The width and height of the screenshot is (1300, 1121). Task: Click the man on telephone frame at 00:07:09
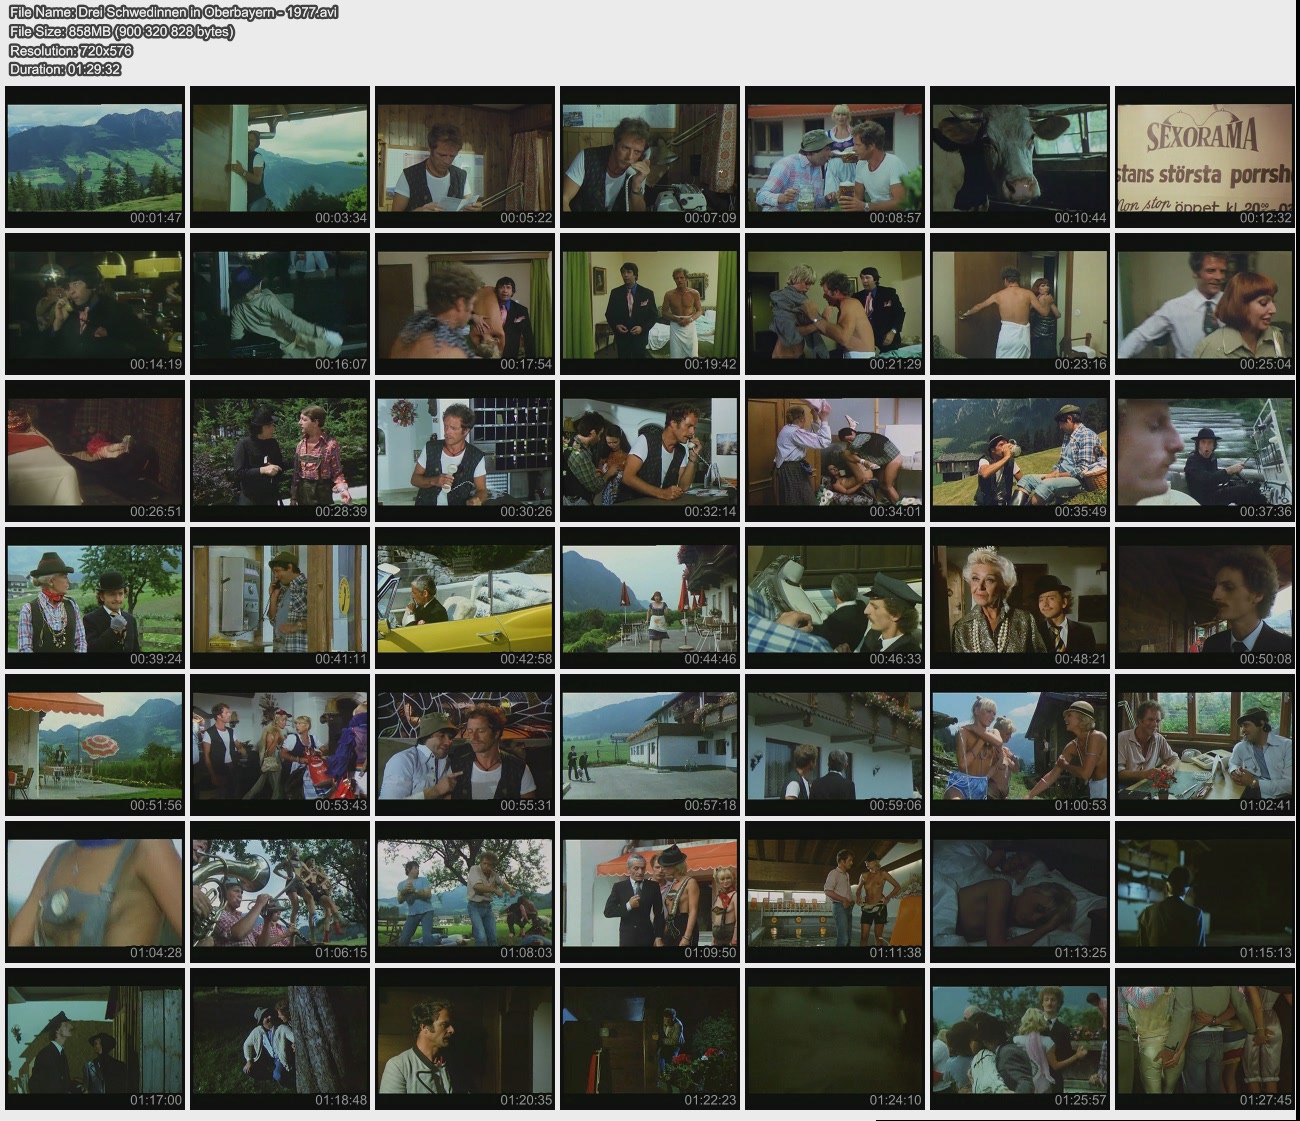pyautogui.click(x=650, y=157)
